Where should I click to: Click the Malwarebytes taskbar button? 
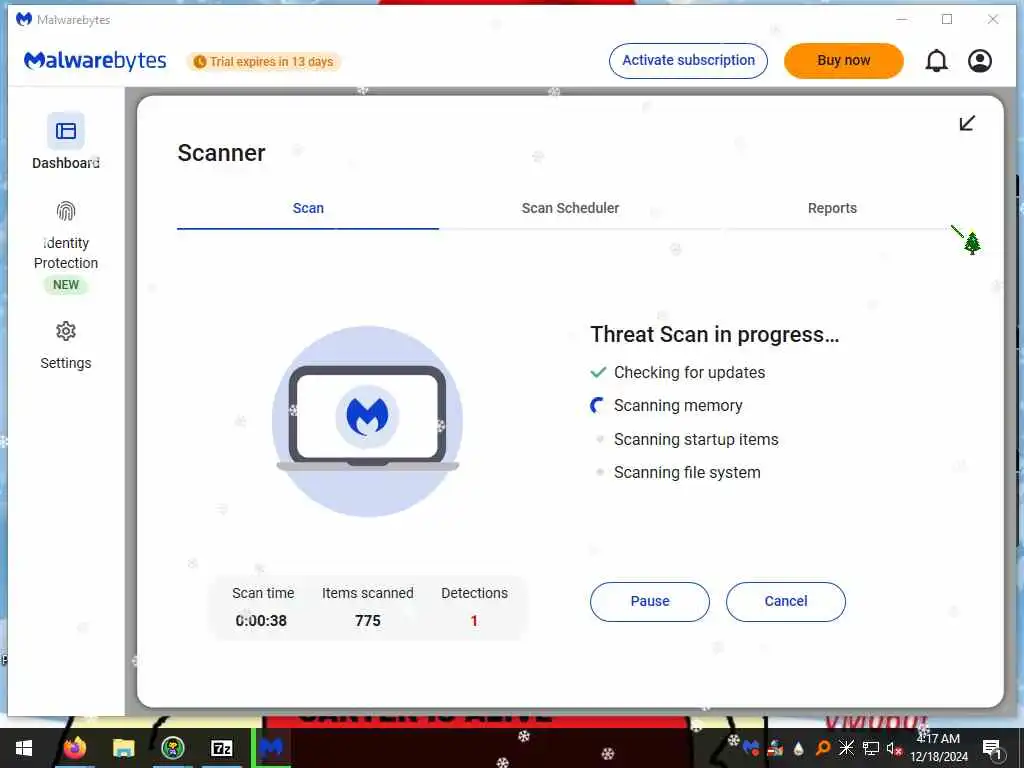(271, 748)
